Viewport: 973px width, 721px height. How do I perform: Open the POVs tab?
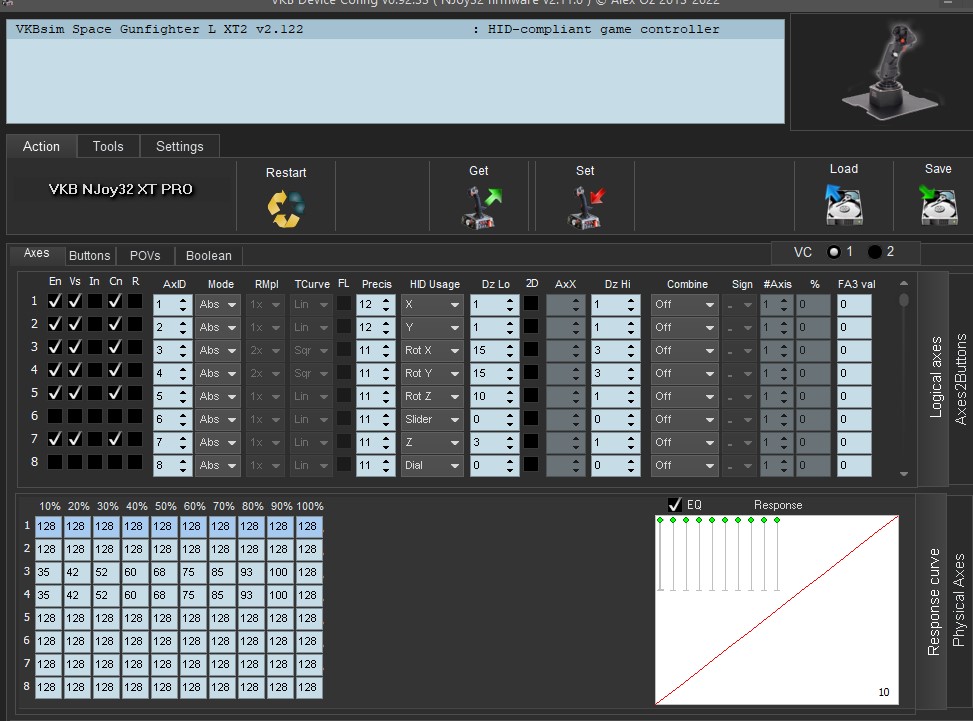[x=145, y=256]
